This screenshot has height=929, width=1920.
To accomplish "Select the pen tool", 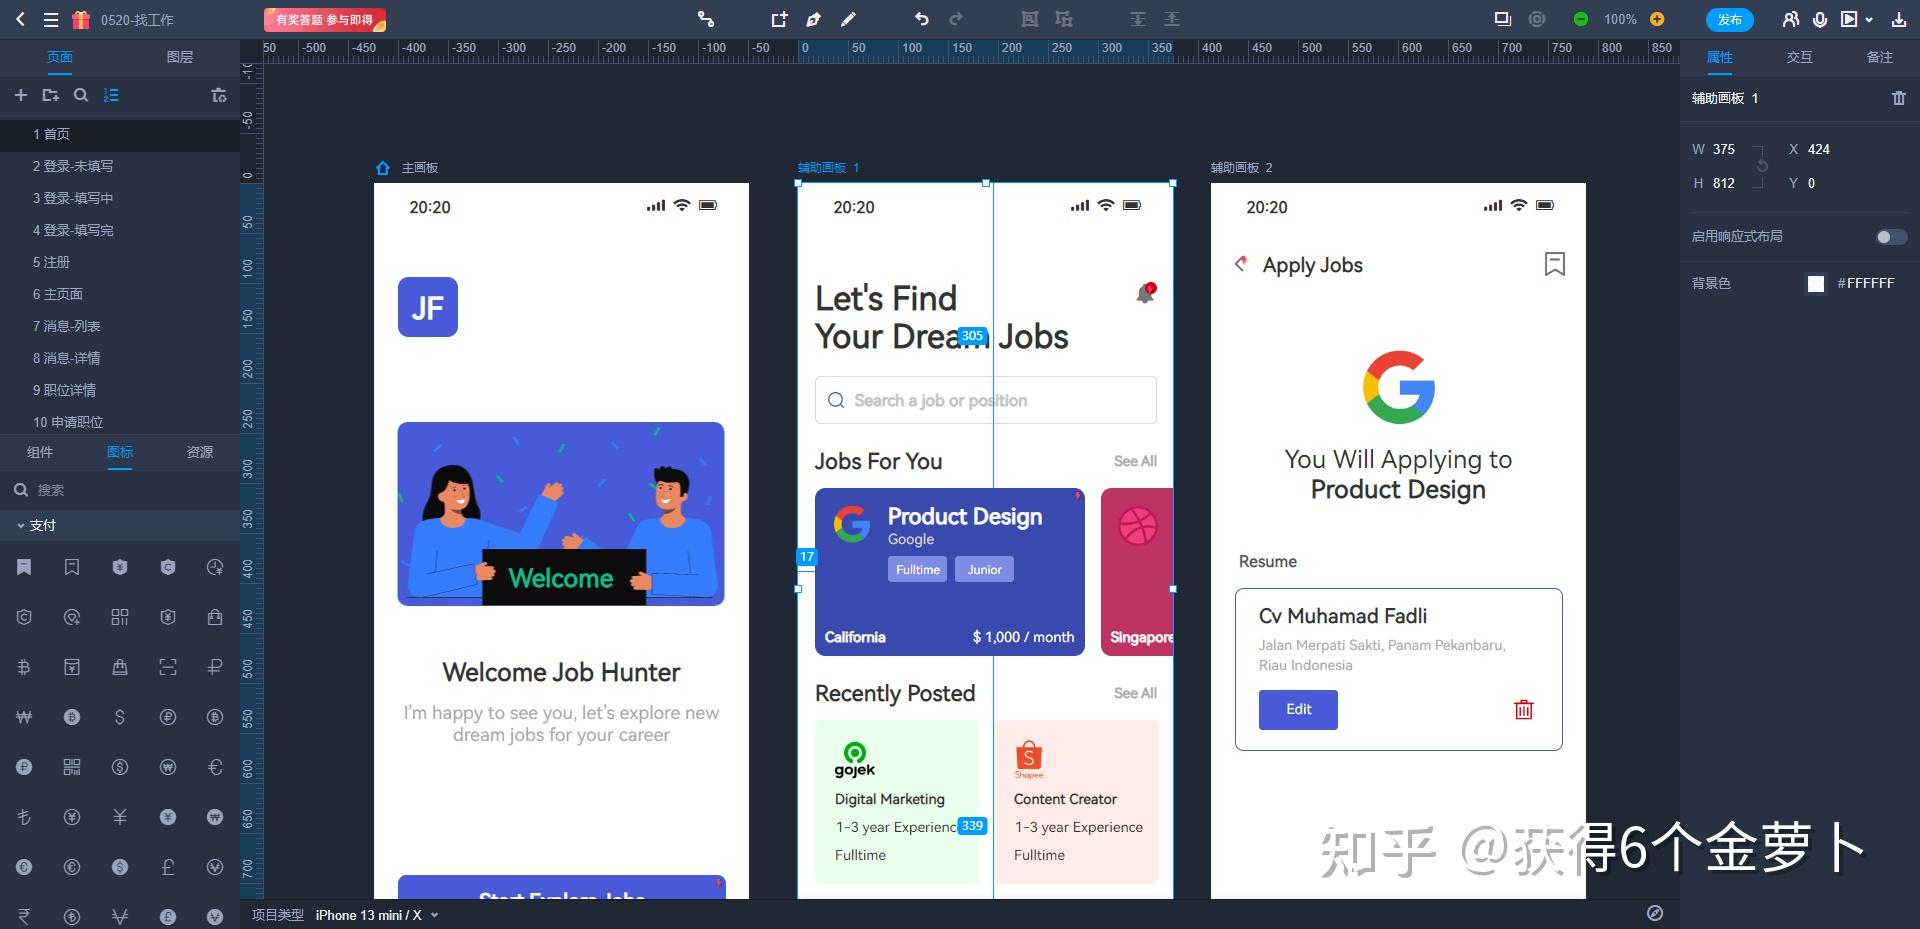I will (x=814, y=19).
